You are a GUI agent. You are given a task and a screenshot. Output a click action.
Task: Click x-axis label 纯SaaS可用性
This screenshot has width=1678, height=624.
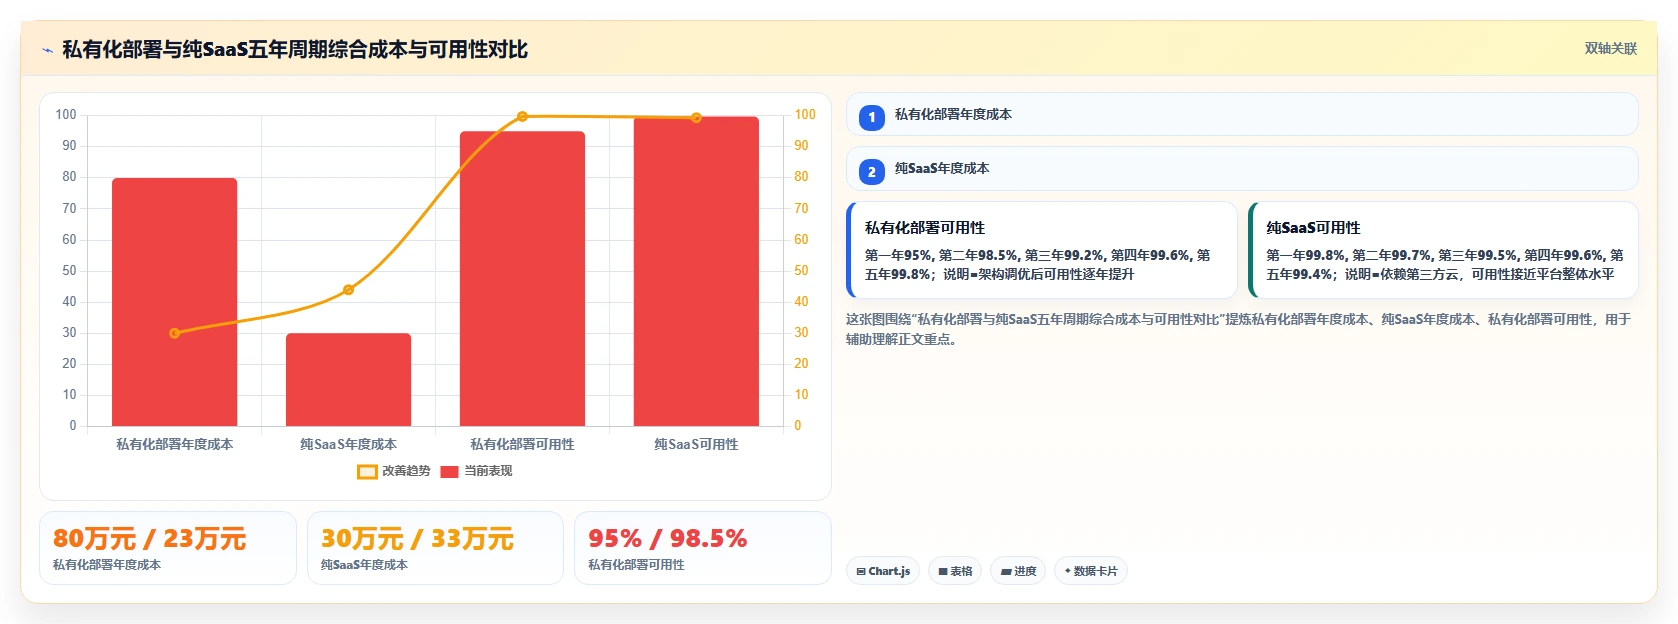696,444
